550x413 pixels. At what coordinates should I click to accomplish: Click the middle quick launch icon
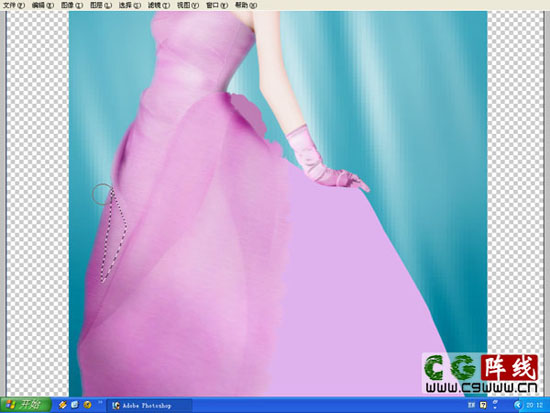[x=75, y=405]
